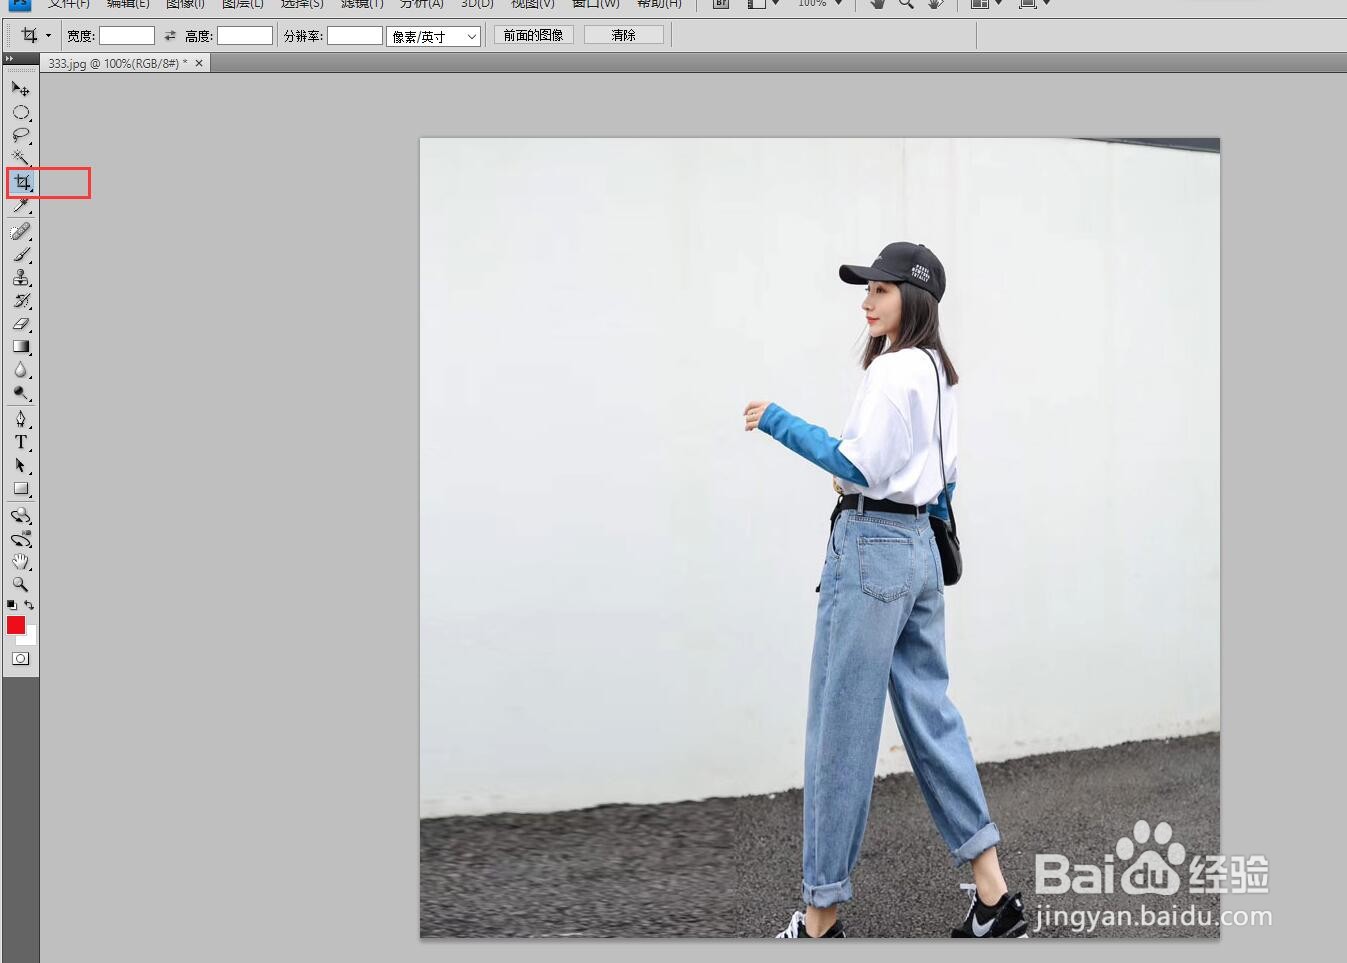
Task: Open the 帮助(H) menu
Action: tap(659, 4)
